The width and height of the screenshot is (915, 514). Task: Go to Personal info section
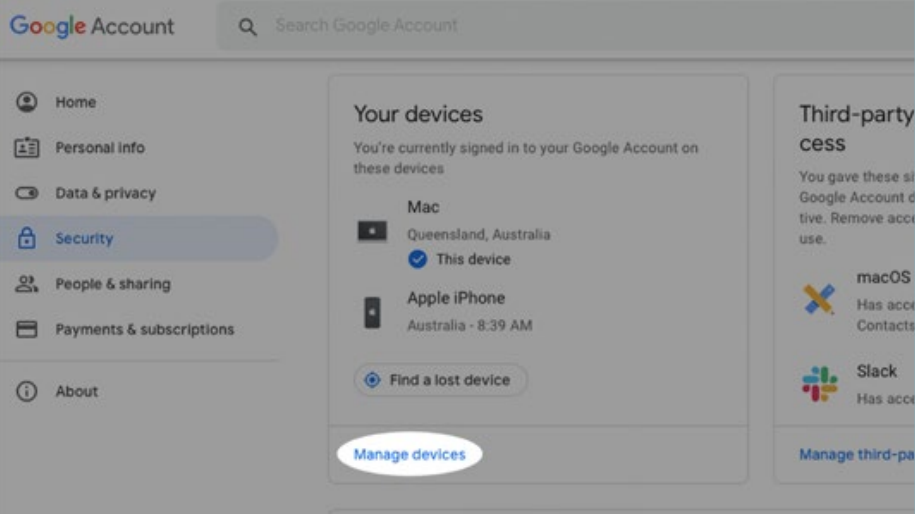(100, 148)
